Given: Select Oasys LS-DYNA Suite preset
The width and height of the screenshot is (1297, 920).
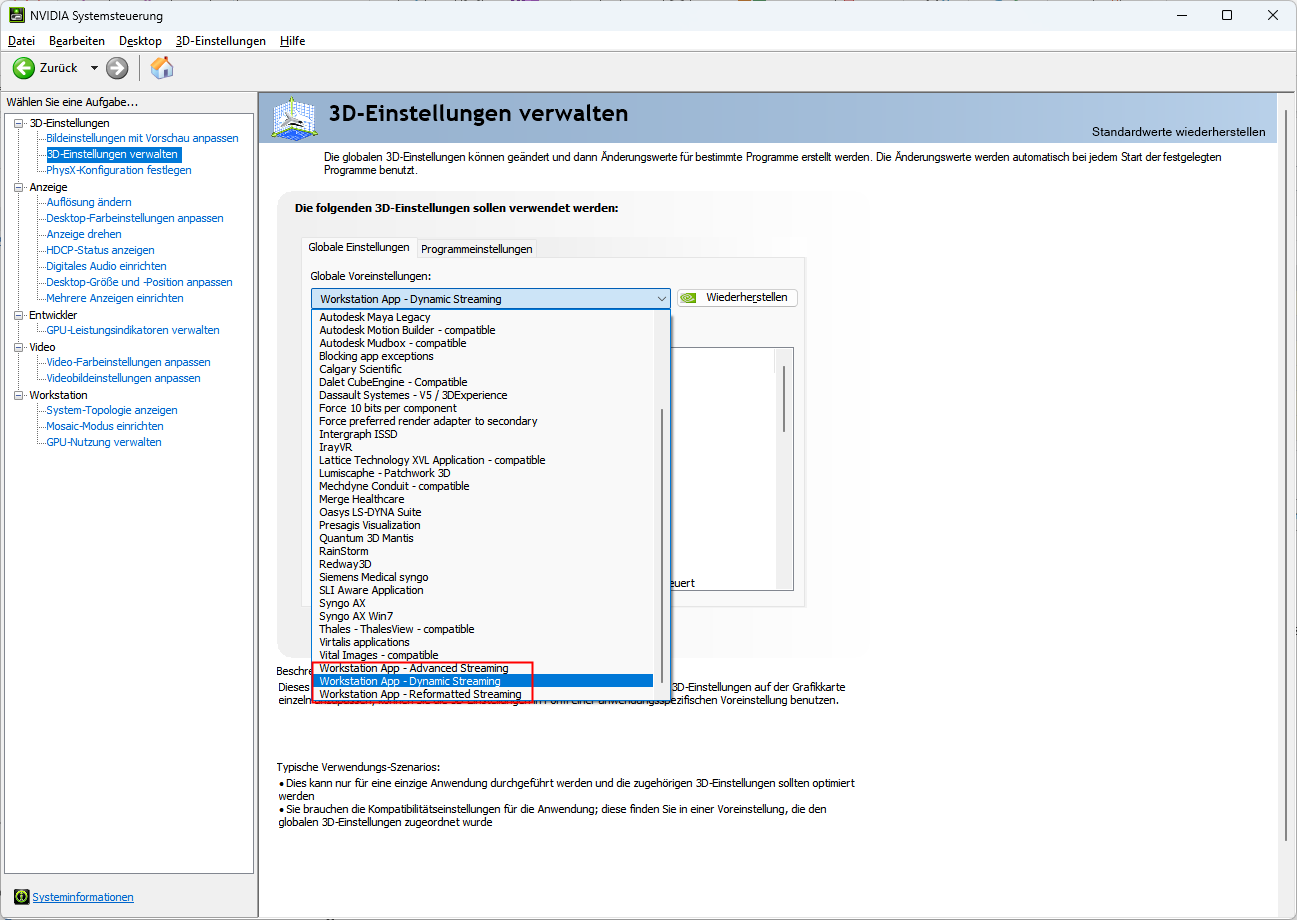Looking at the screenshot, I should [482, 512].
